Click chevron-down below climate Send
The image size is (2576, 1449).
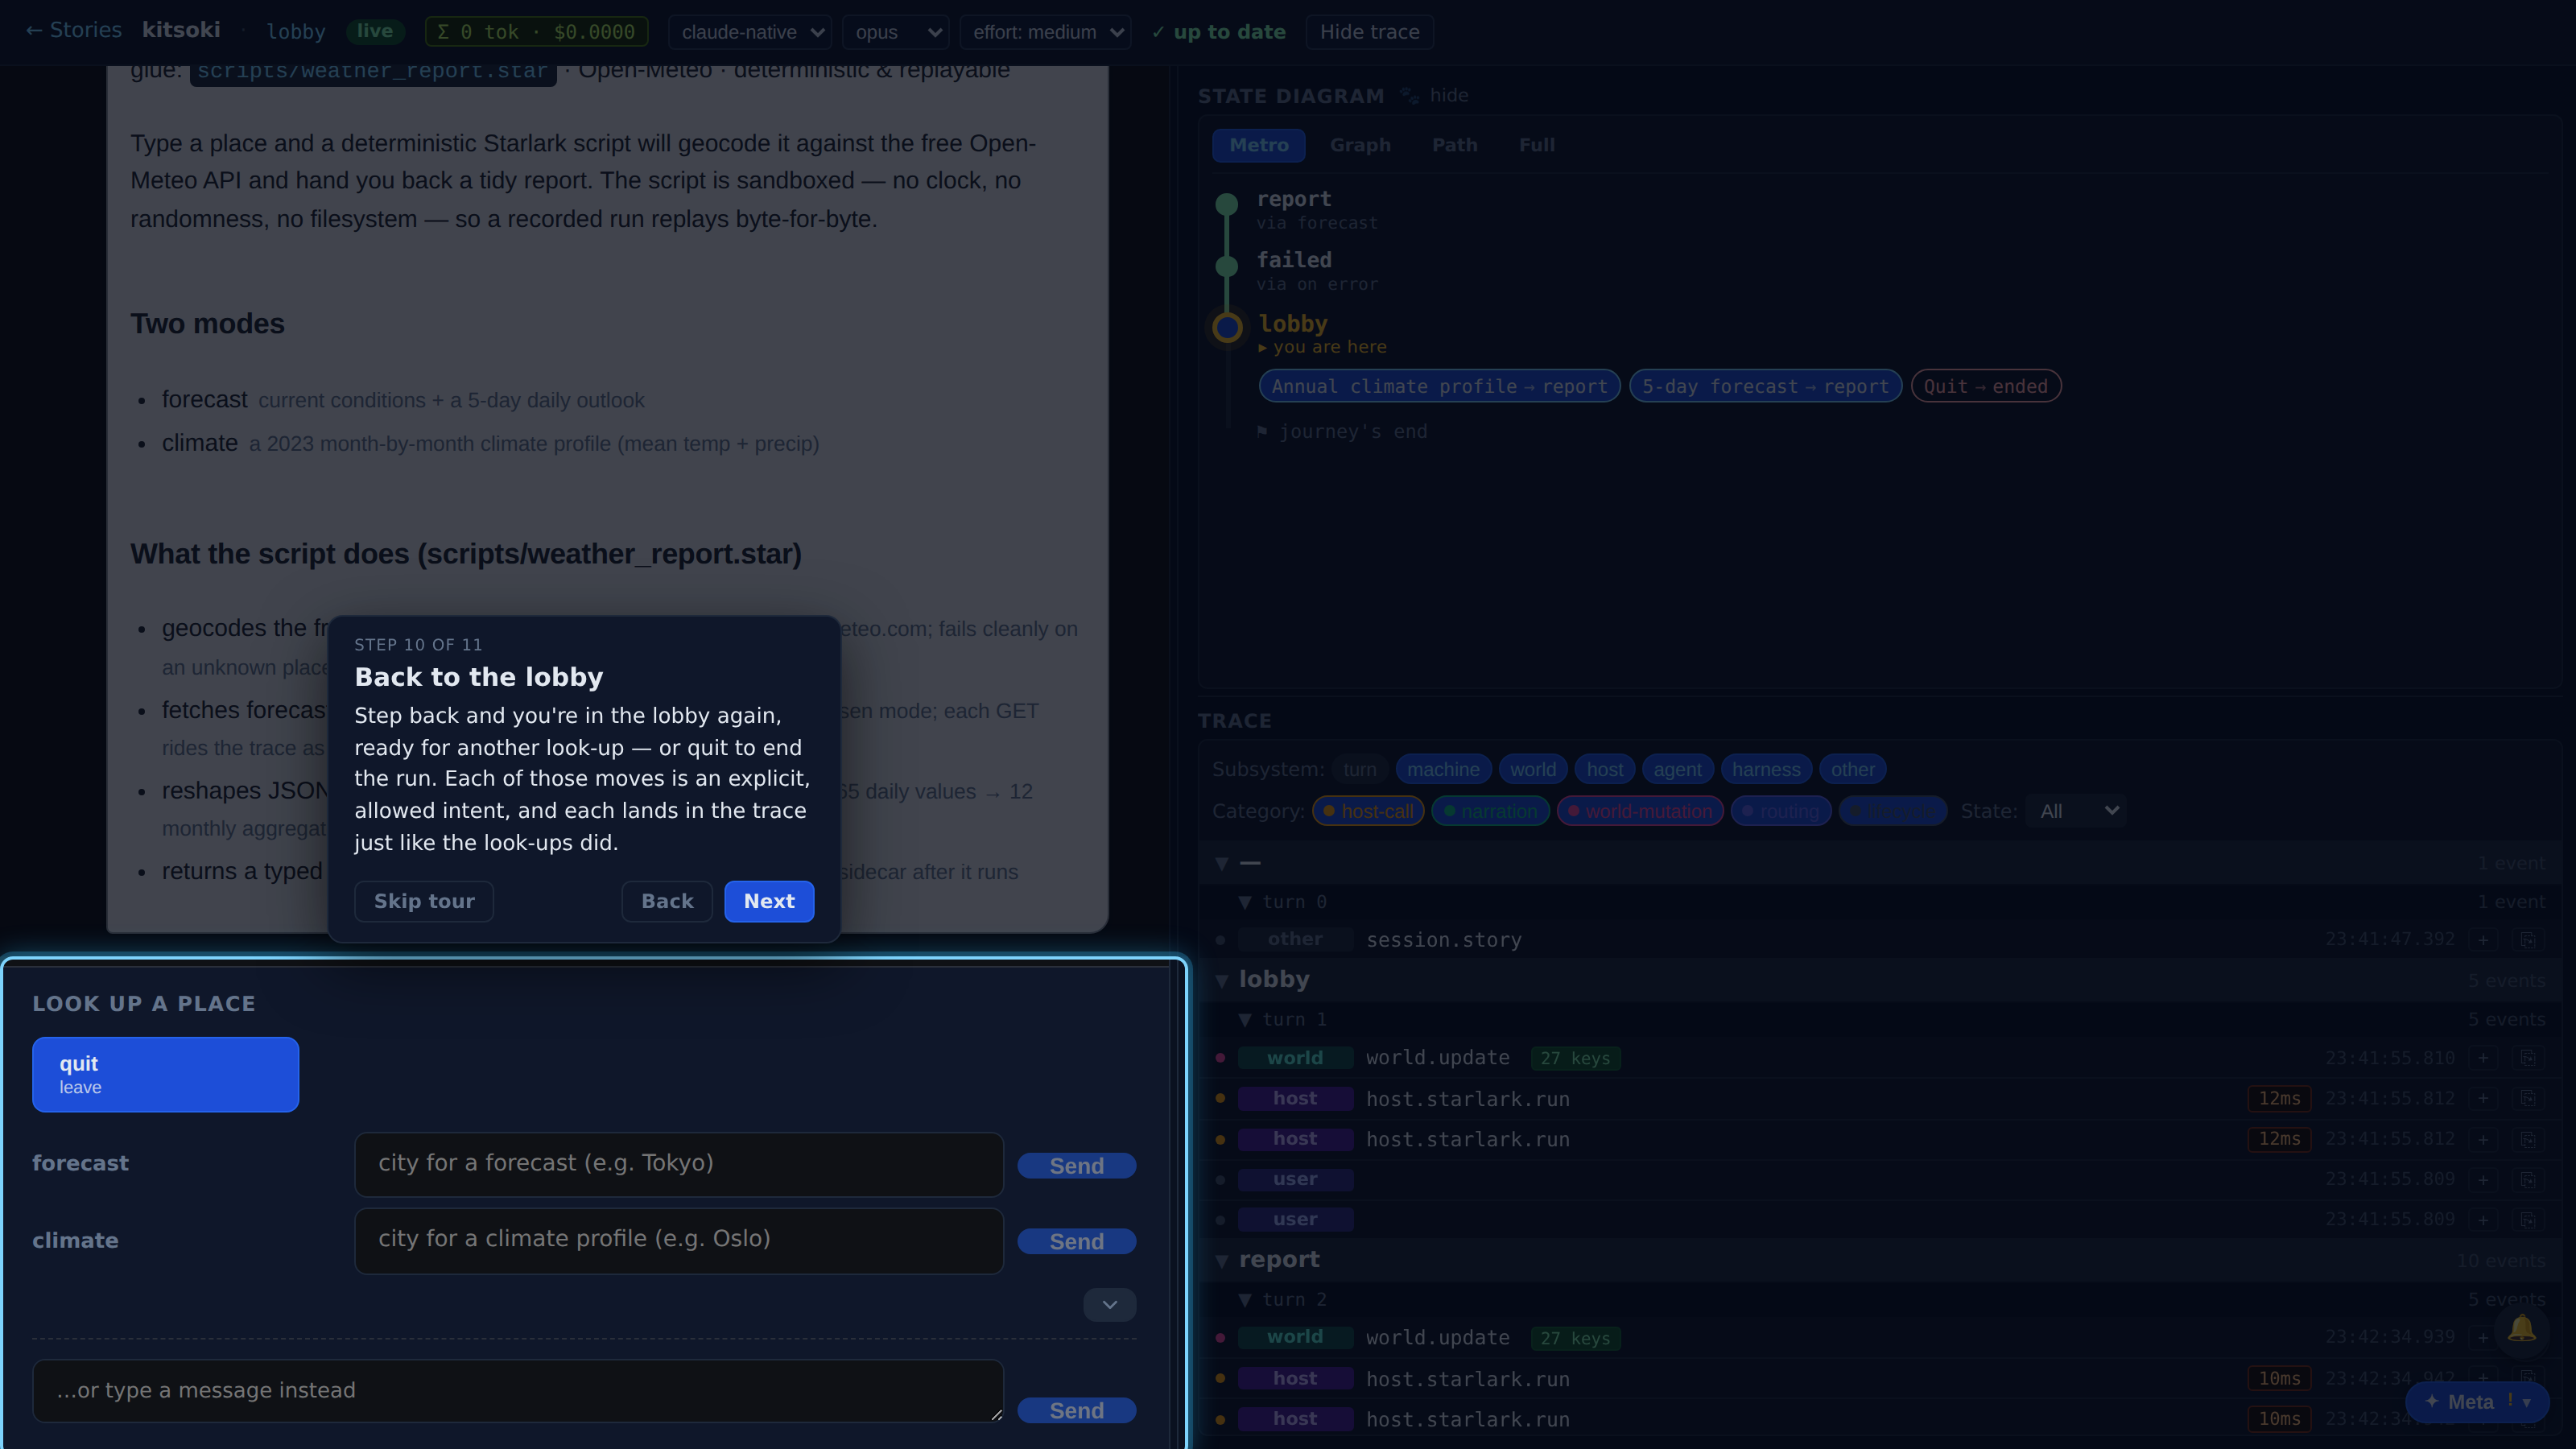1110,1304
